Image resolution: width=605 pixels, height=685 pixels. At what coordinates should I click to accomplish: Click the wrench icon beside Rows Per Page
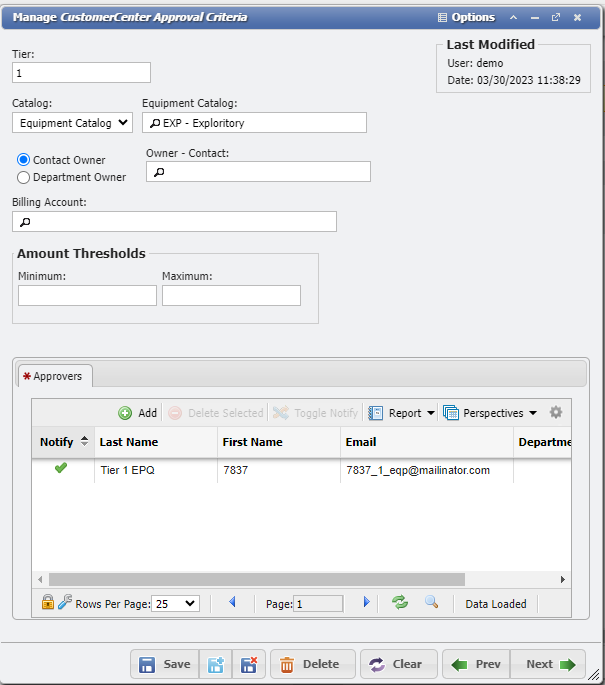65,603
